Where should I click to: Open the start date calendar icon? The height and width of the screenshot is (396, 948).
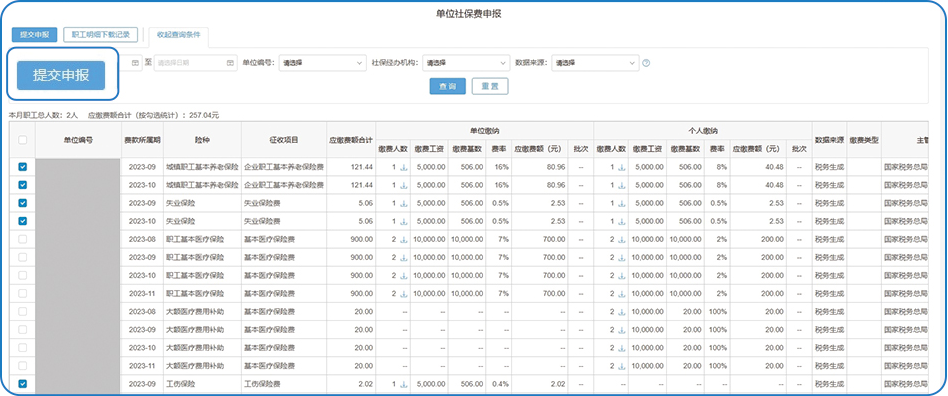click(x=135, y=62)
